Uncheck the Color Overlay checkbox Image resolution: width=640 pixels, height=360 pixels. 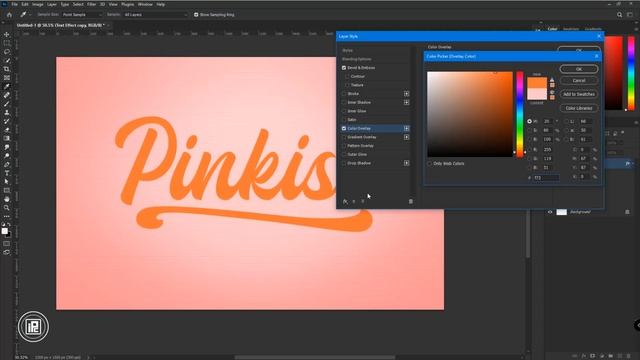[344, 129]
